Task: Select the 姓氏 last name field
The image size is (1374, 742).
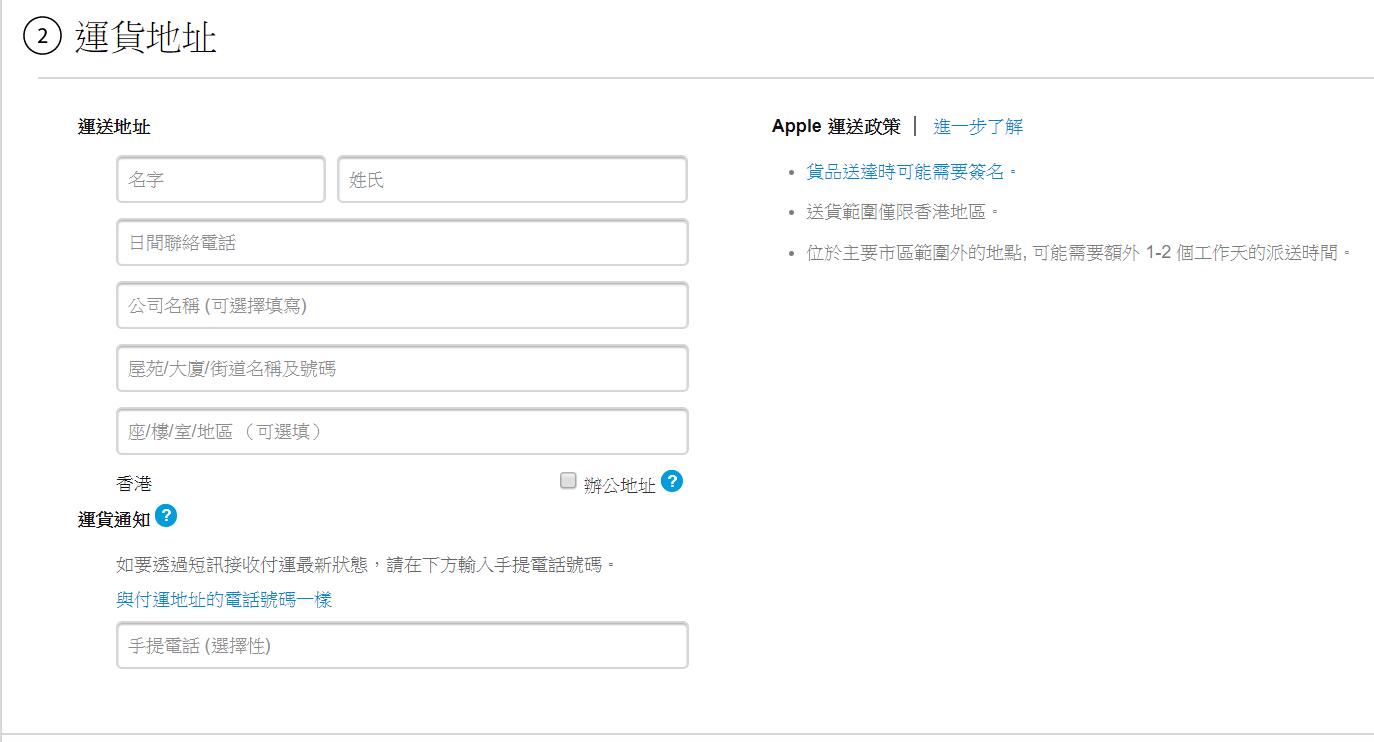Action: 511,180
